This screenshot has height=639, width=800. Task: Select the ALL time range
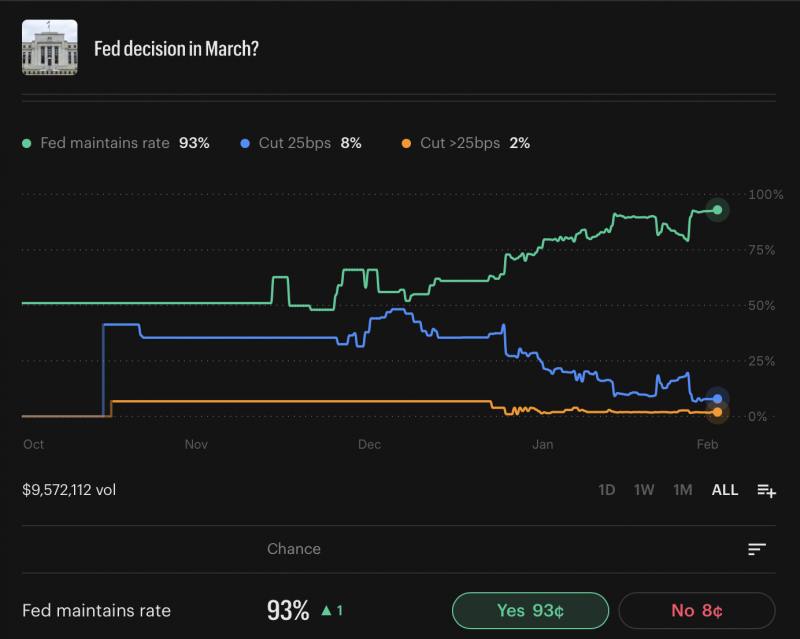pyautogui.click(x=724, y=490)
